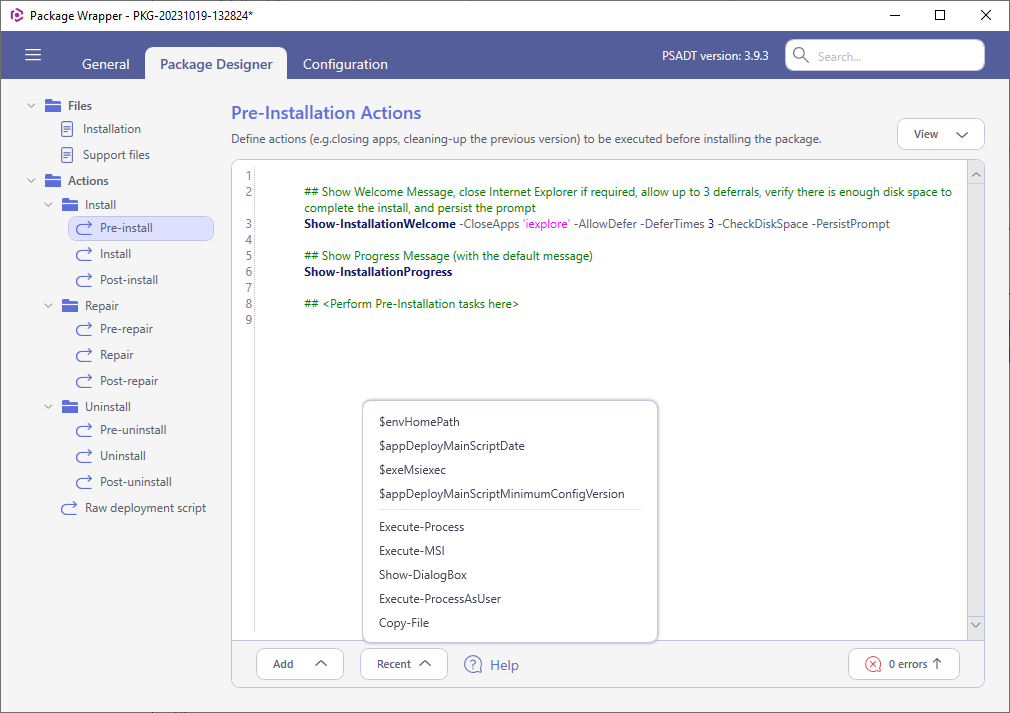Click the Files folder icon
Screen dimensions: 1010x713
[x=53, y=106]
